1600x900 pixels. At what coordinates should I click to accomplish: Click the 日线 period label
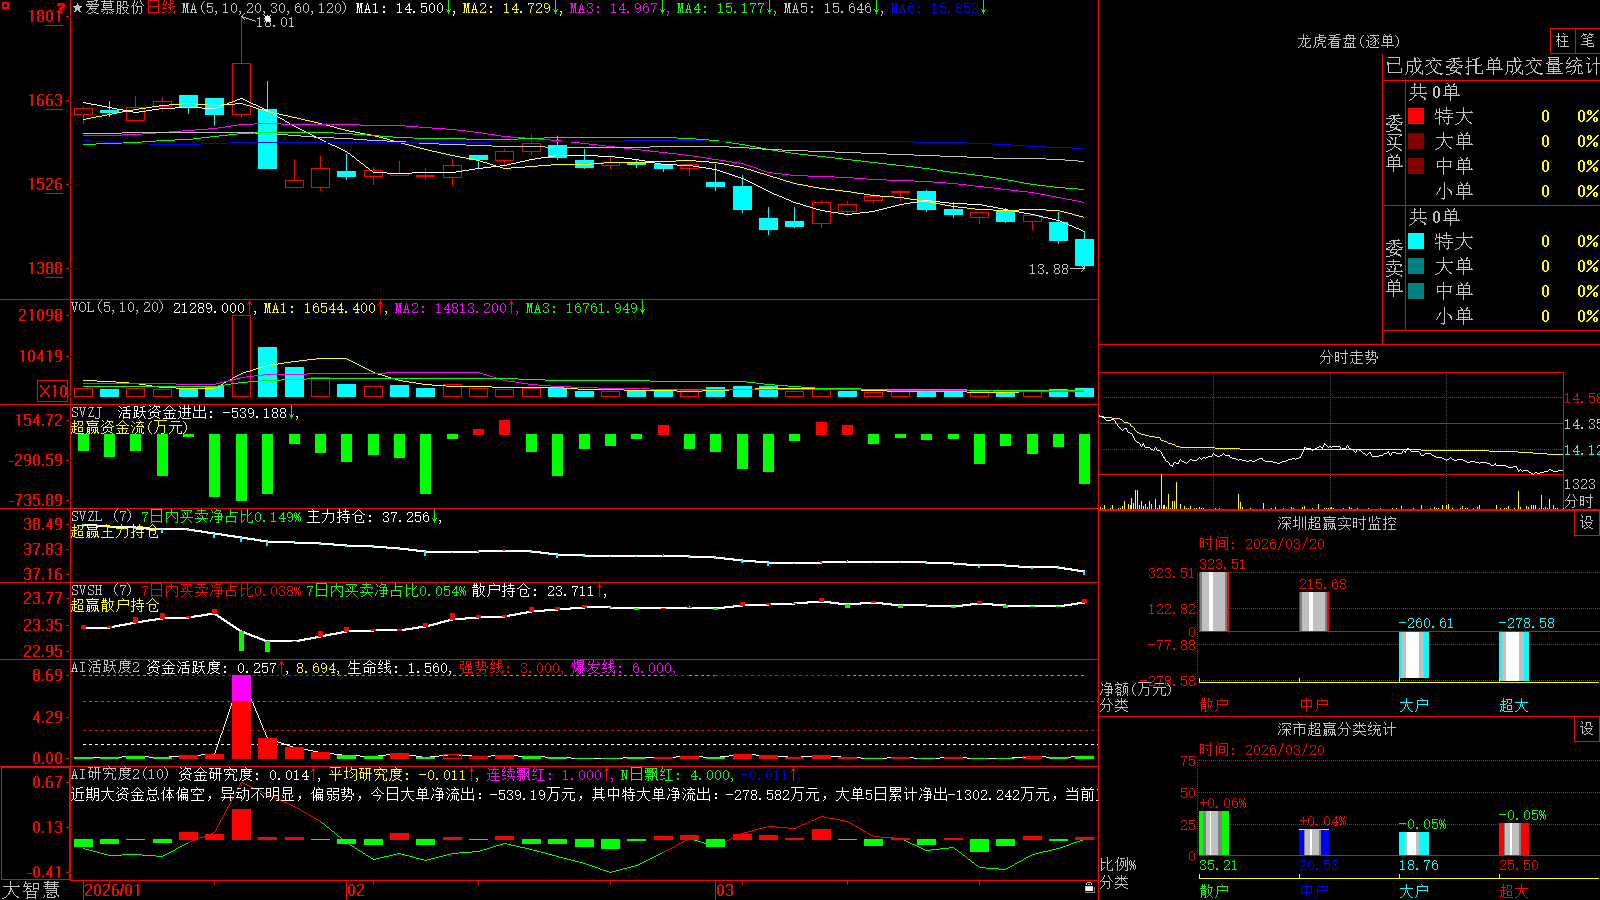coord(161,8)
